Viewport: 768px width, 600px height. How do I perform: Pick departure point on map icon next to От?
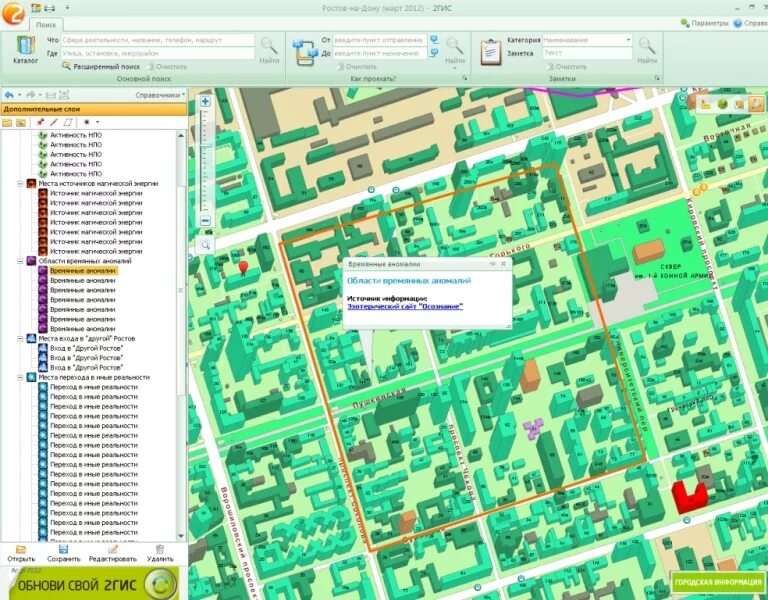pyautogui.click(x=434, y=40)
